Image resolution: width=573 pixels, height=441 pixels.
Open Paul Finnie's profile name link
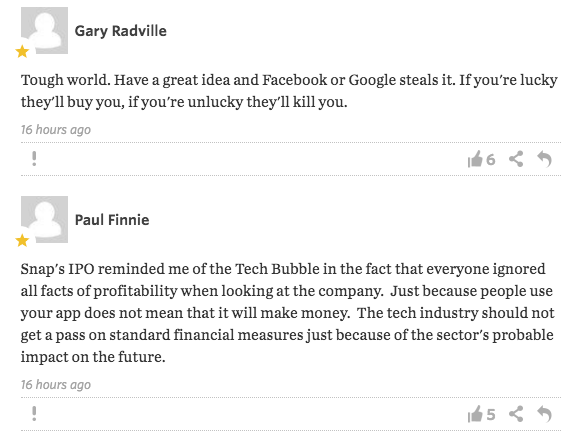112,220
